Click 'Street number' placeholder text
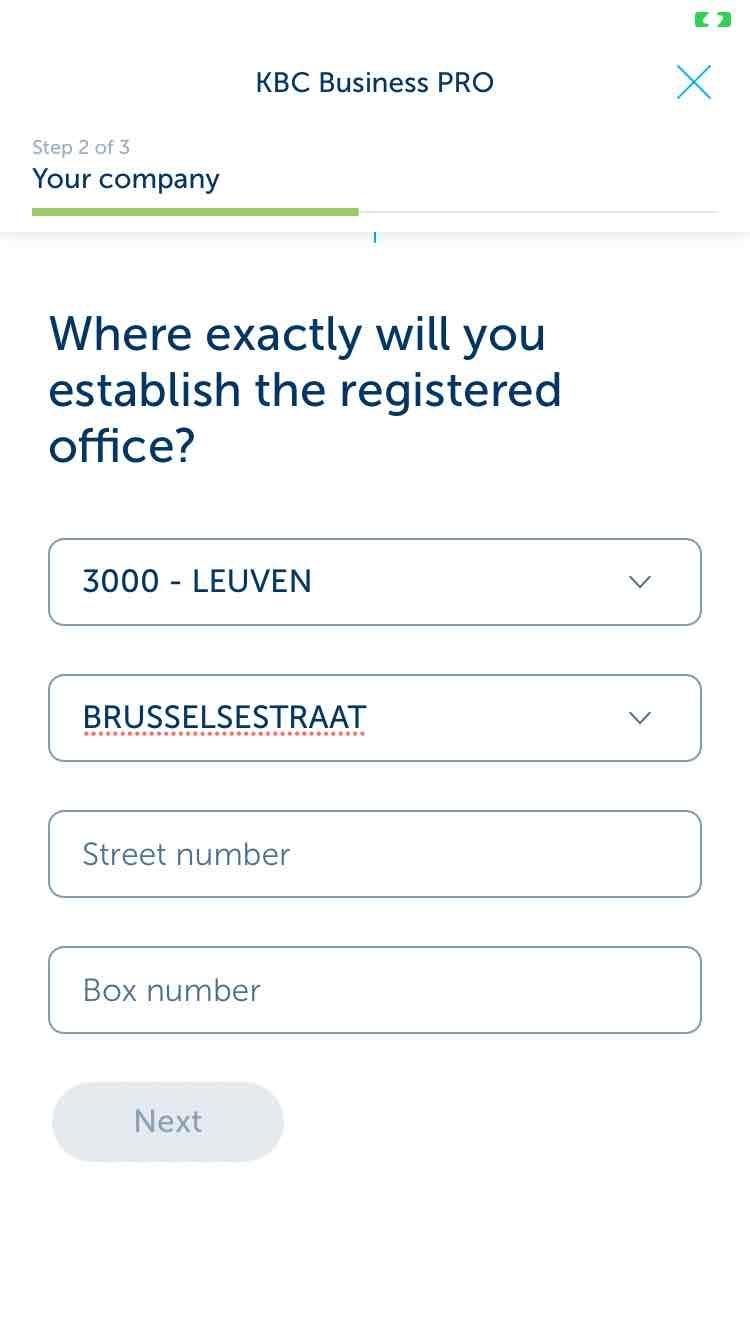The width and height of the screenshot is (750, 1334). tap(186, 854)
